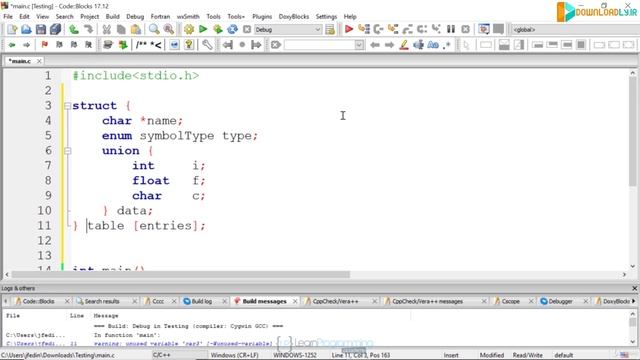Open the Debug menu
The width and height of the screenshot is (640, 360).
135,16
